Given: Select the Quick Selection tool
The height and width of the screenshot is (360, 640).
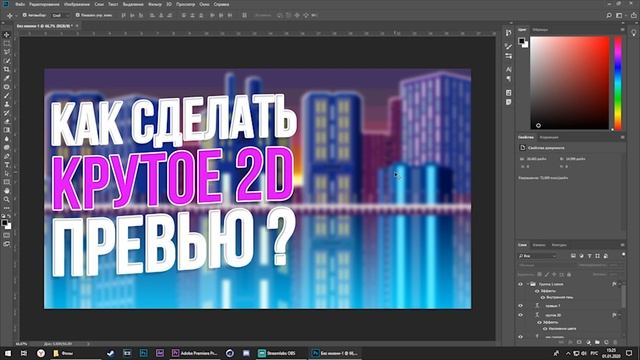Looking at the screenshot, I should (7, 61).
